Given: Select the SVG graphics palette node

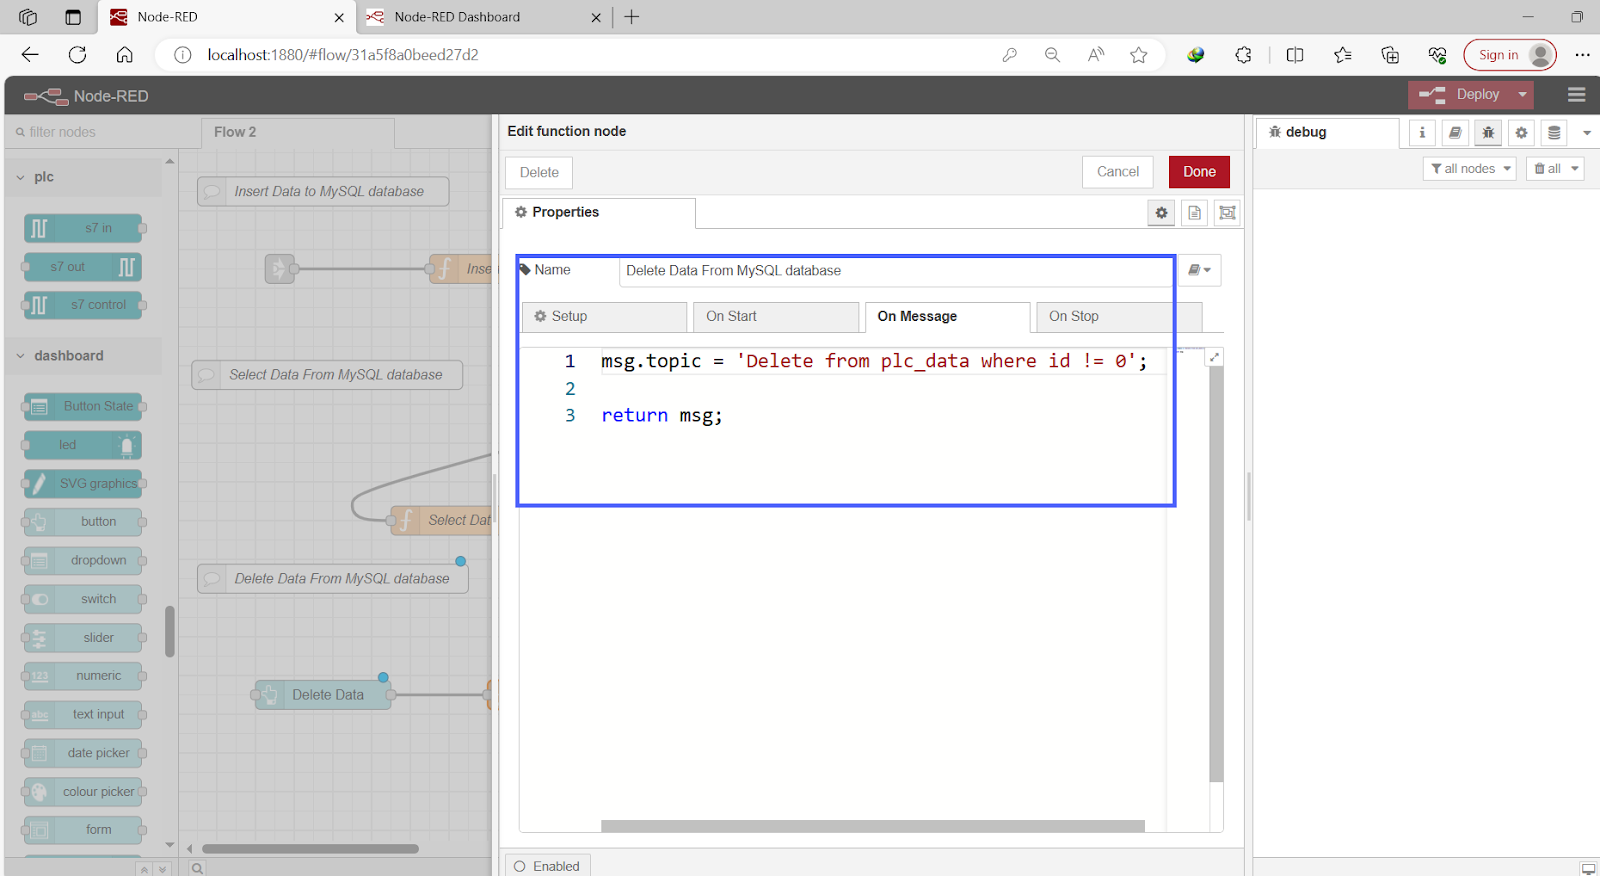Looking at the screenshot, I should (x=83, y=484).
